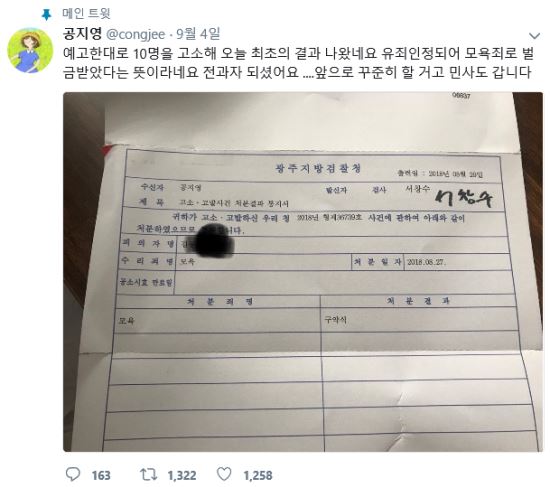
Task: Click the pinned tweet pushpin icon
Action: [46, 14]
